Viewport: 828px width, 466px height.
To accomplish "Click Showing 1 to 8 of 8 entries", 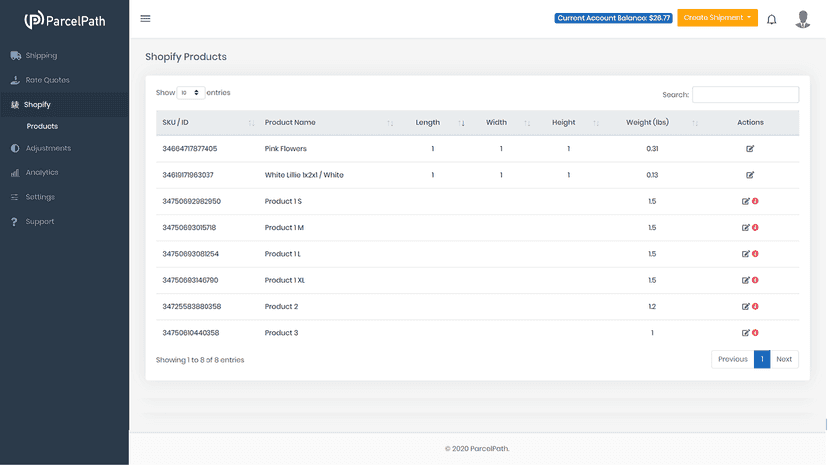I will [200, 360].
